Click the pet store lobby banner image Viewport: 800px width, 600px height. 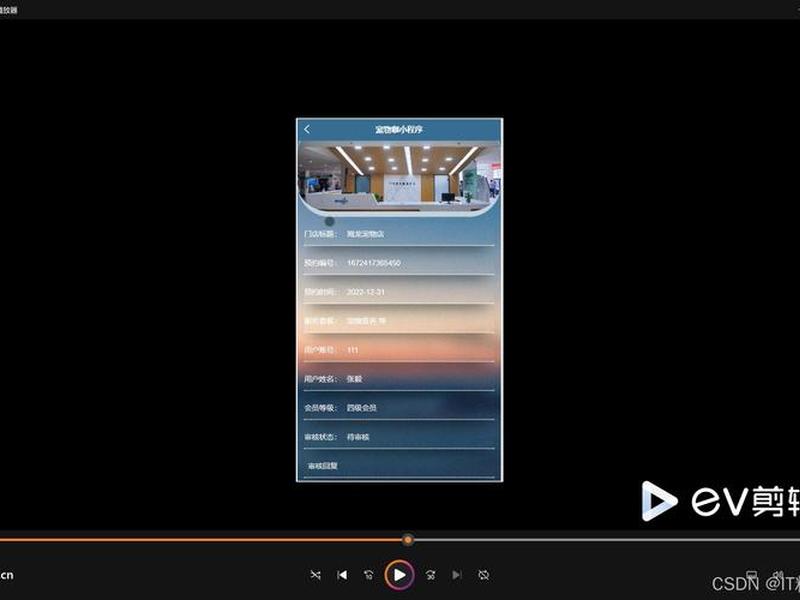point(399,178)
